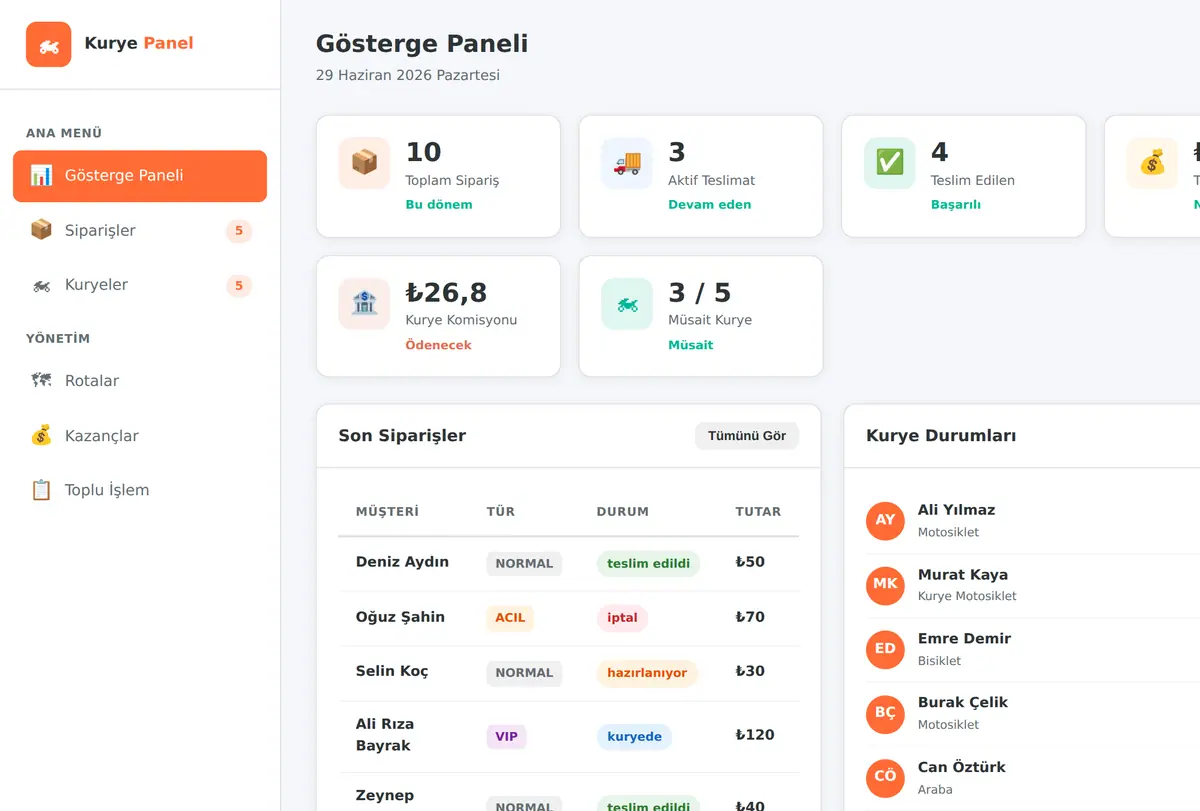Click Emre Demir's ED avatar
This screenshot has height=811, width=1200.
click(x=885, y=649)
